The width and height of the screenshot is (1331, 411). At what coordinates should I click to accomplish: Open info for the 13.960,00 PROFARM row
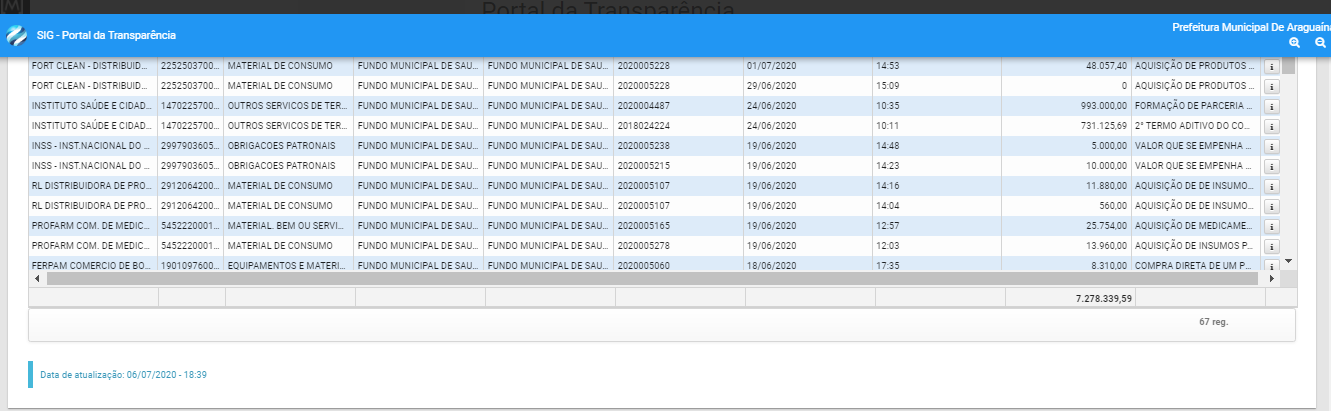pos(1272,246)
